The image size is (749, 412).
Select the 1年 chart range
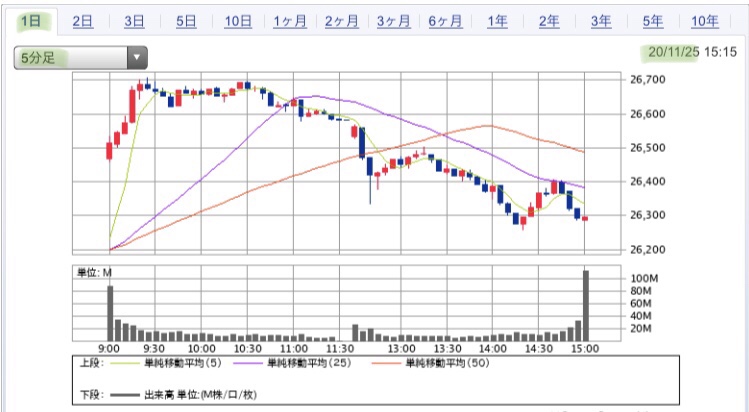click(x=497, y=21)
